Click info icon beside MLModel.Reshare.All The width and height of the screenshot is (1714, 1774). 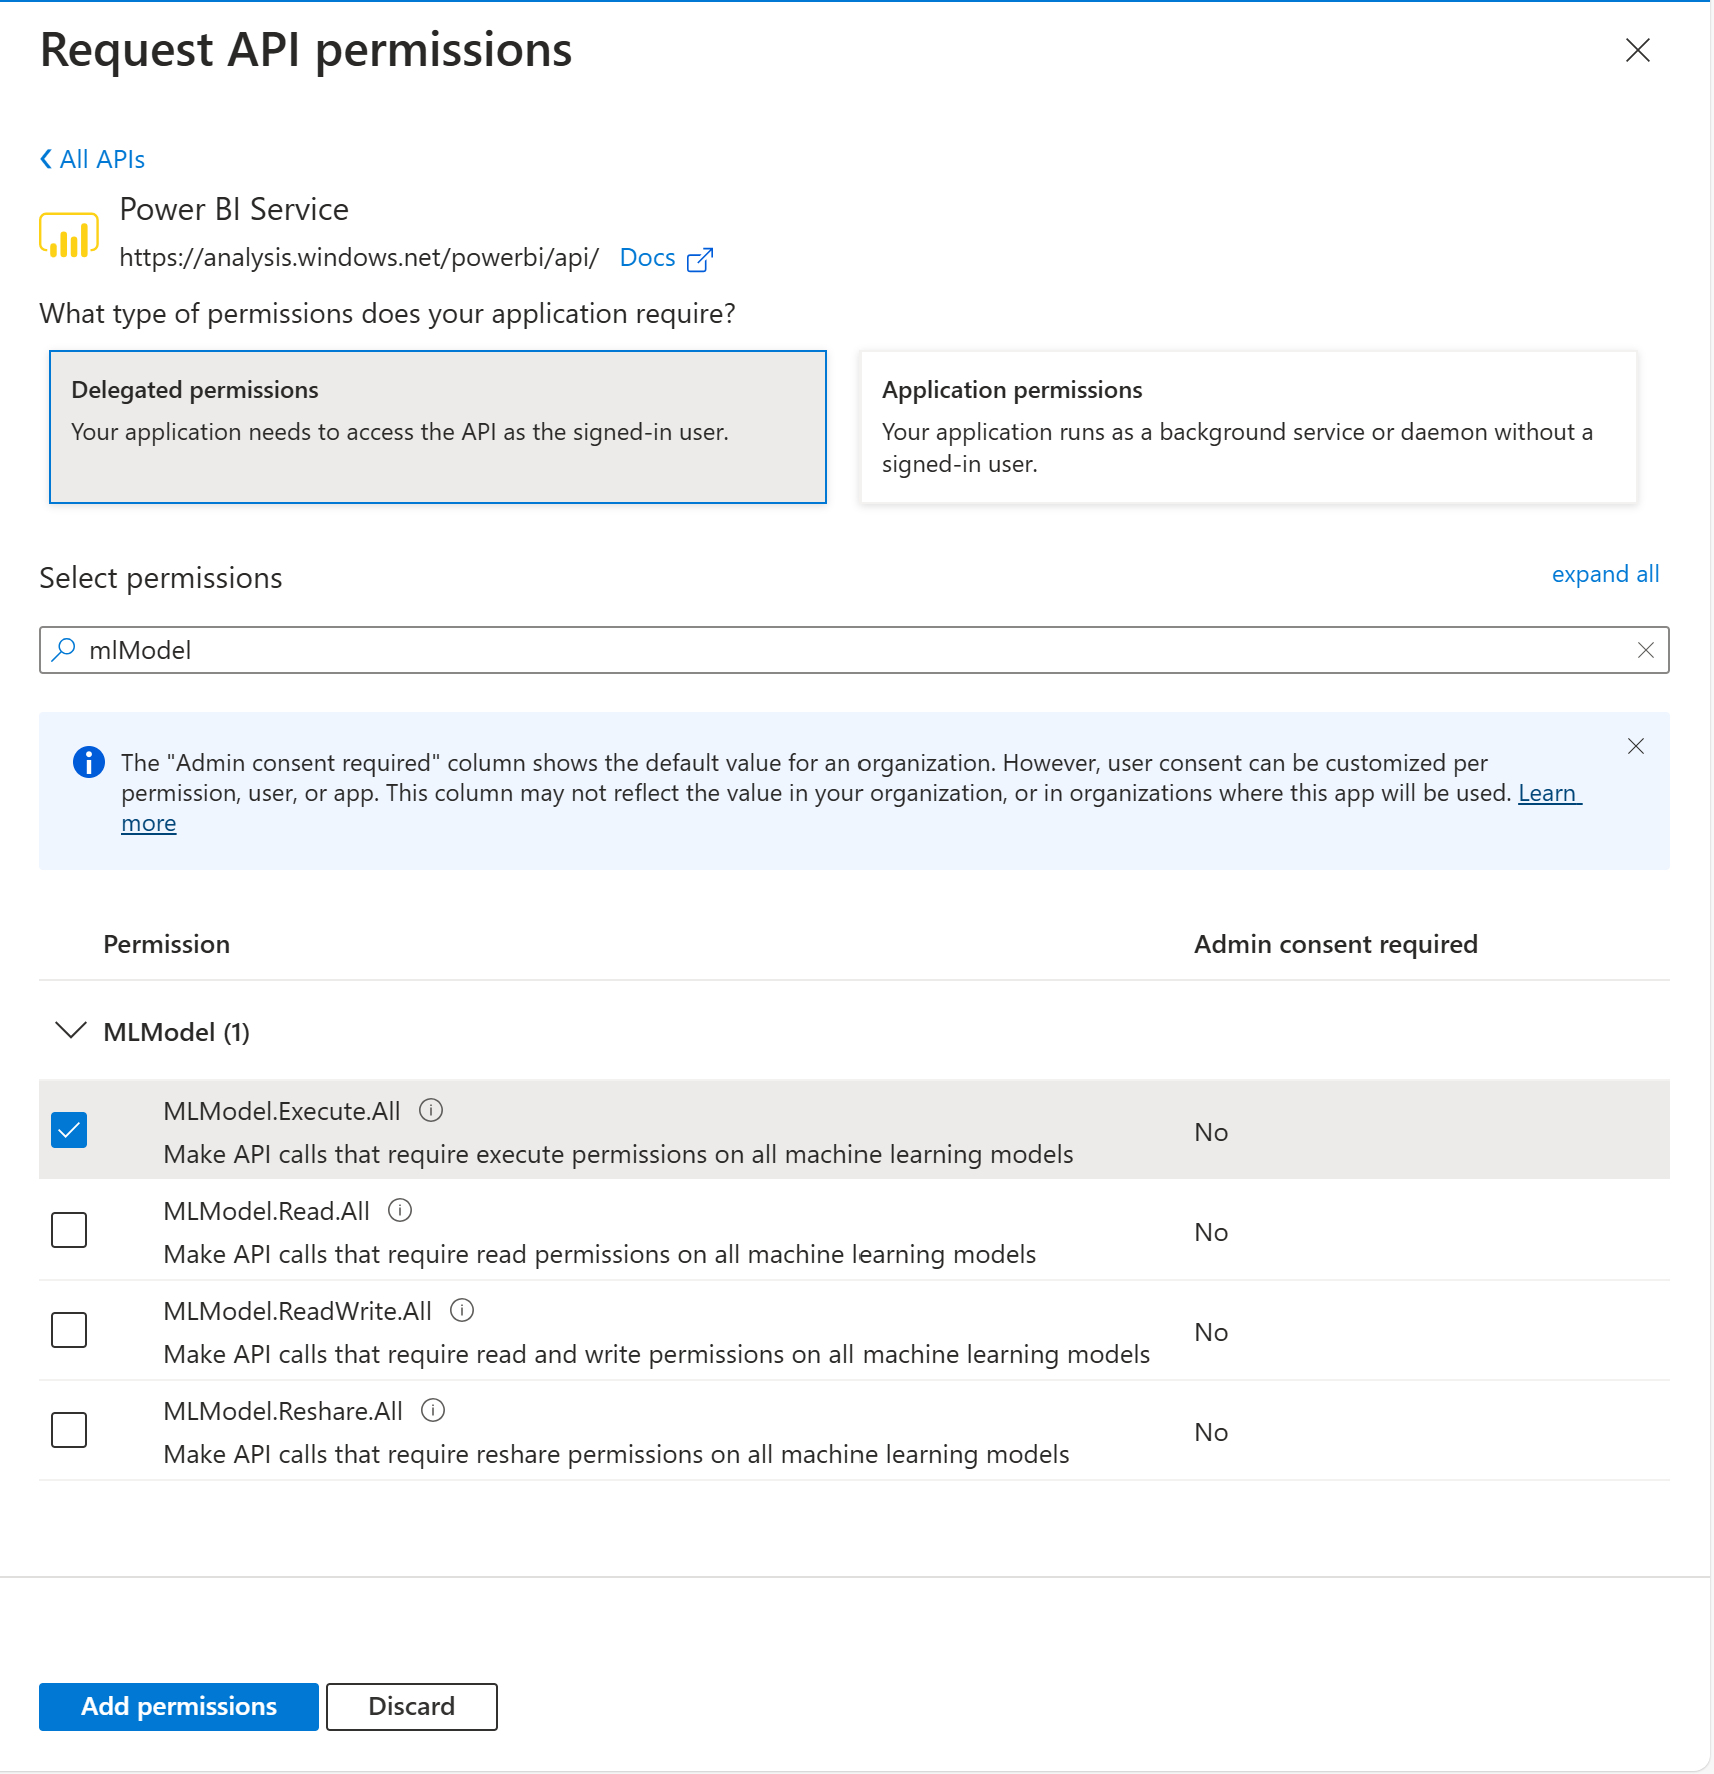pyautogui.click(x=433, y=1410)
